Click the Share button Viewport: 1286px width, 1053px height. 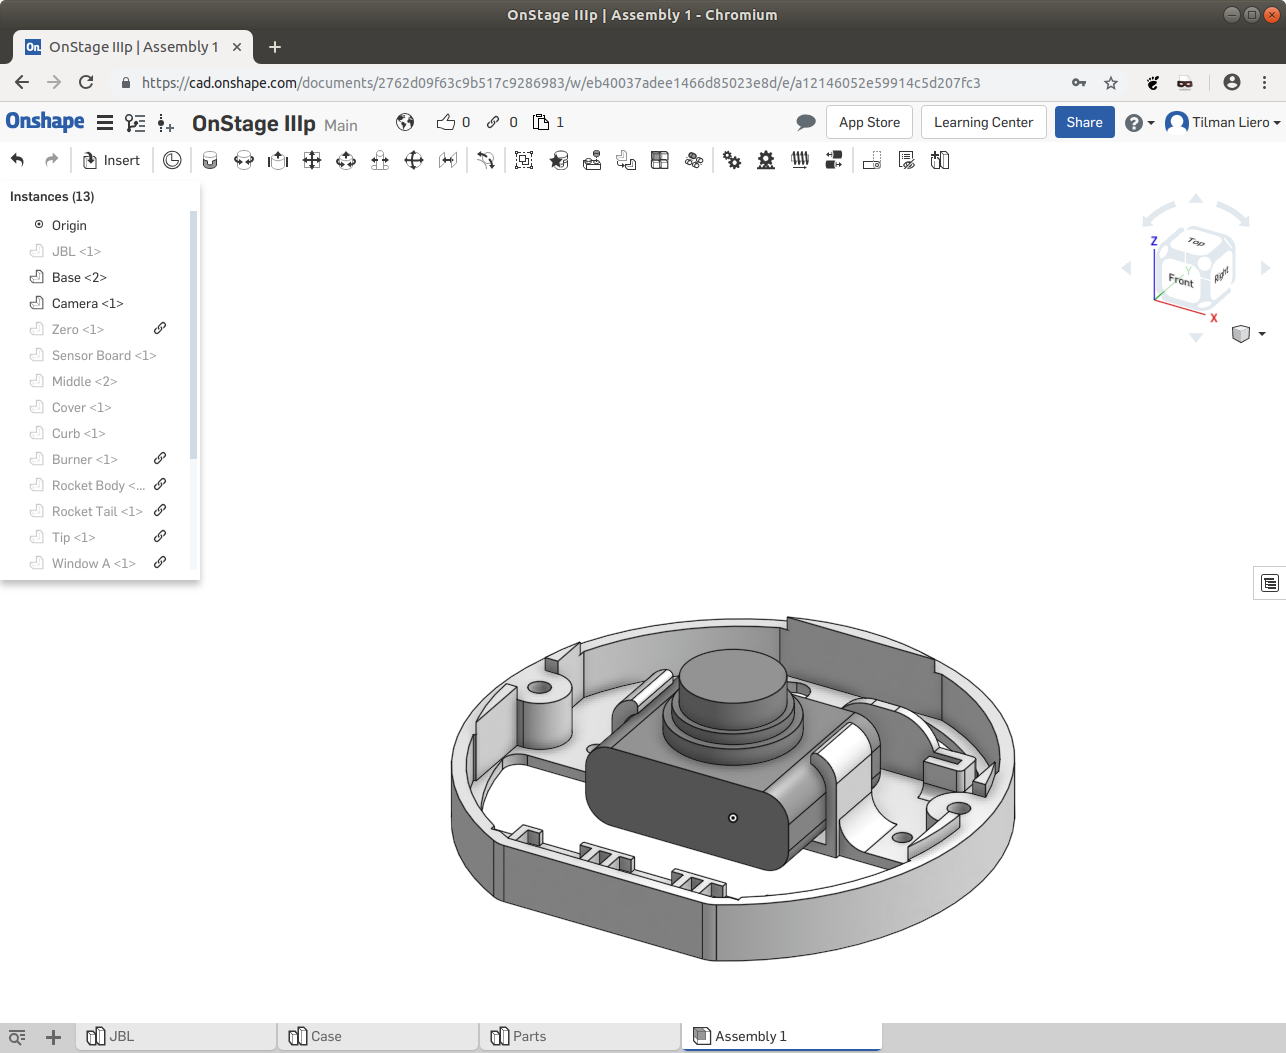click(1084, 122)
